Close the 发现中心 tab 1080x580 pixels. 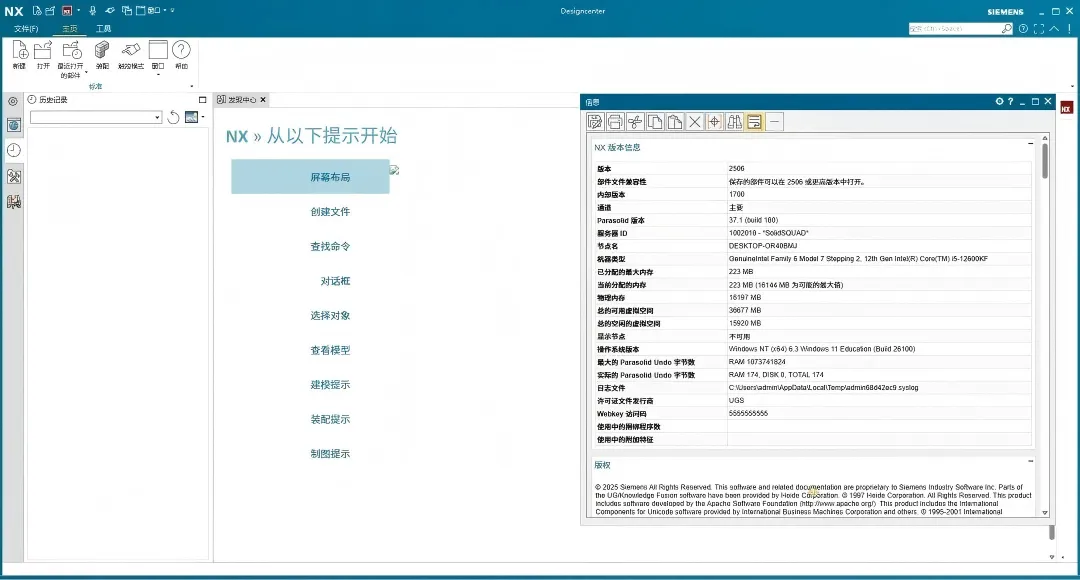point(263,100)
